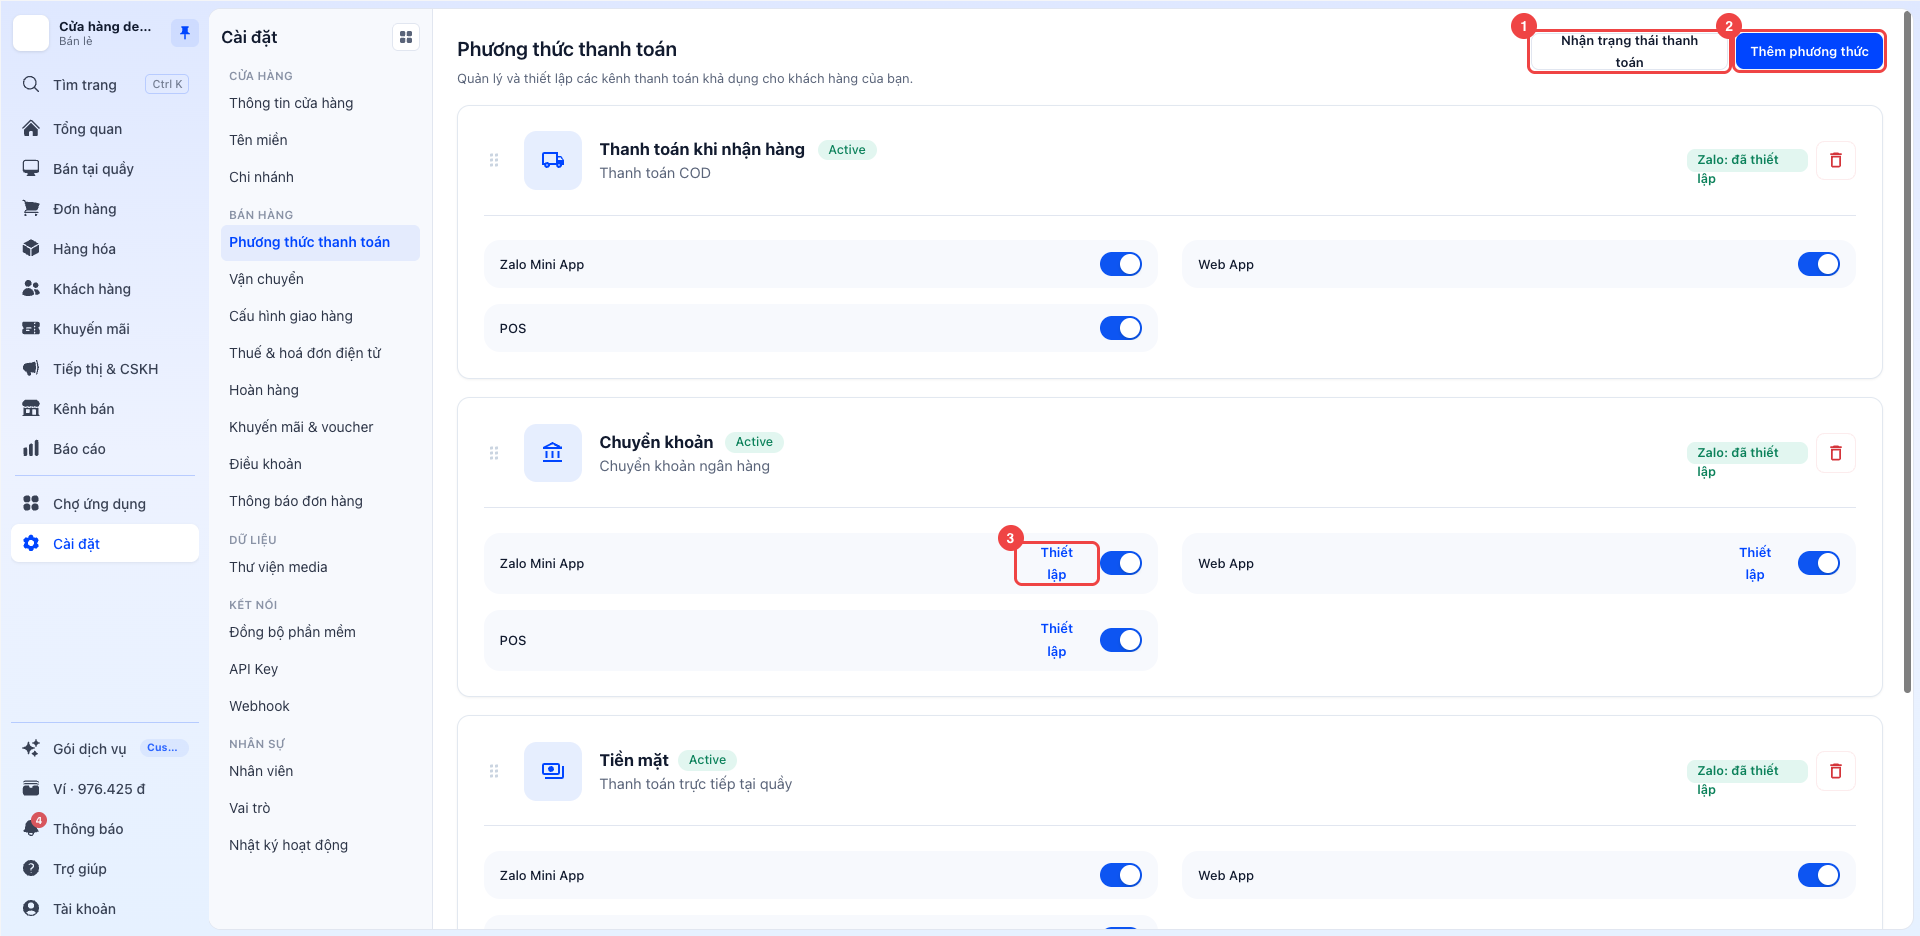Toggle POS for Chuyển khoản
Screen dimensions: 1920x936
[x=1121, y=640]
